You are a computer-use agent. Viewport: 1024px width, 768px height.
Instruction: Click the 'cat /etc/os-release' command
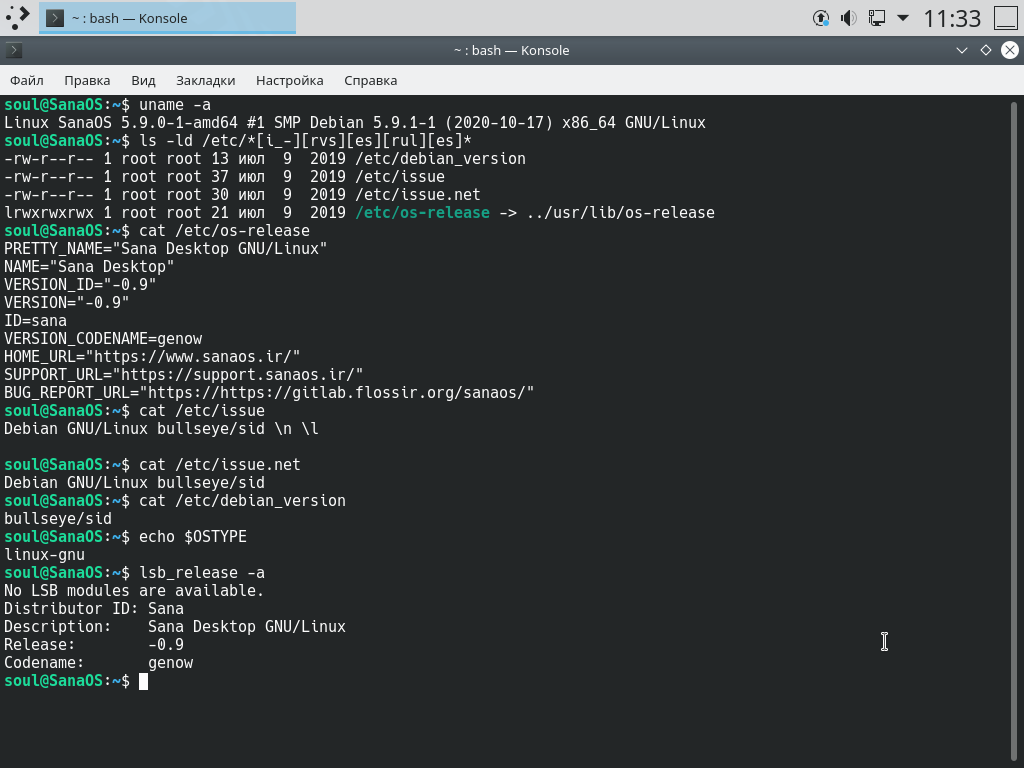(224, 231)
